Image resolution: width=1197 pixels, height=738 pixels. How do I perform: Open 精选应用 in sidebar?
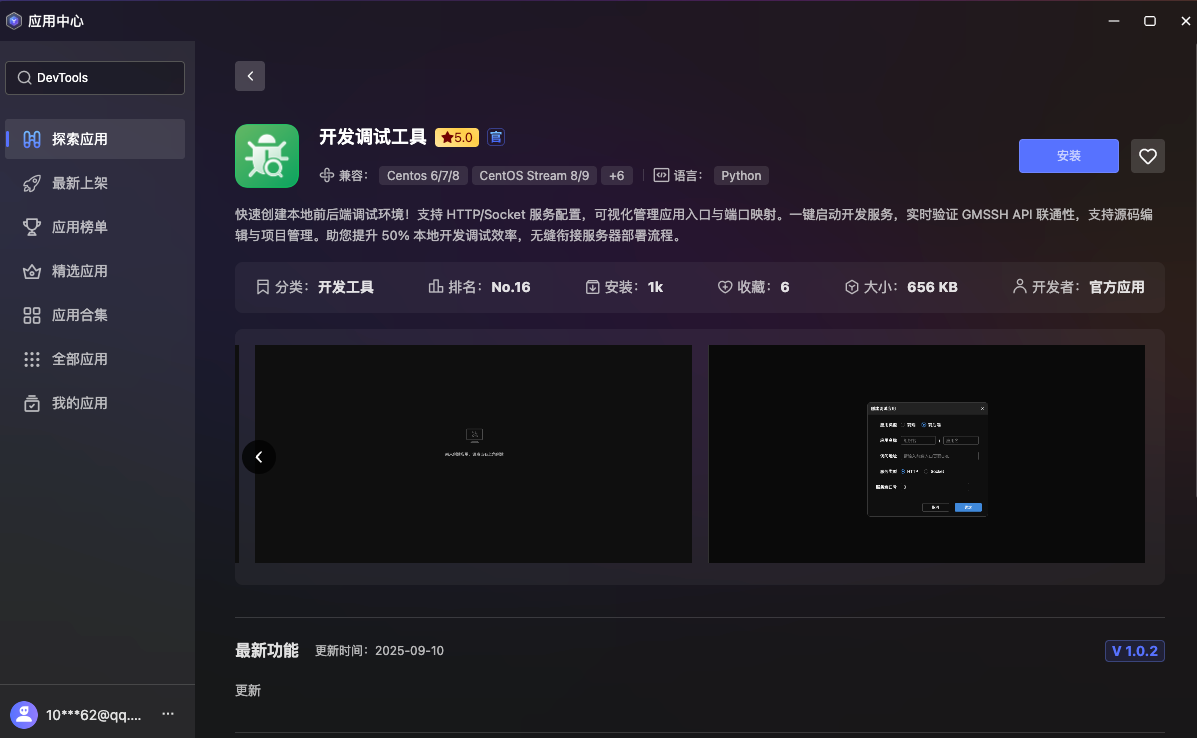(x=95, y=271)
